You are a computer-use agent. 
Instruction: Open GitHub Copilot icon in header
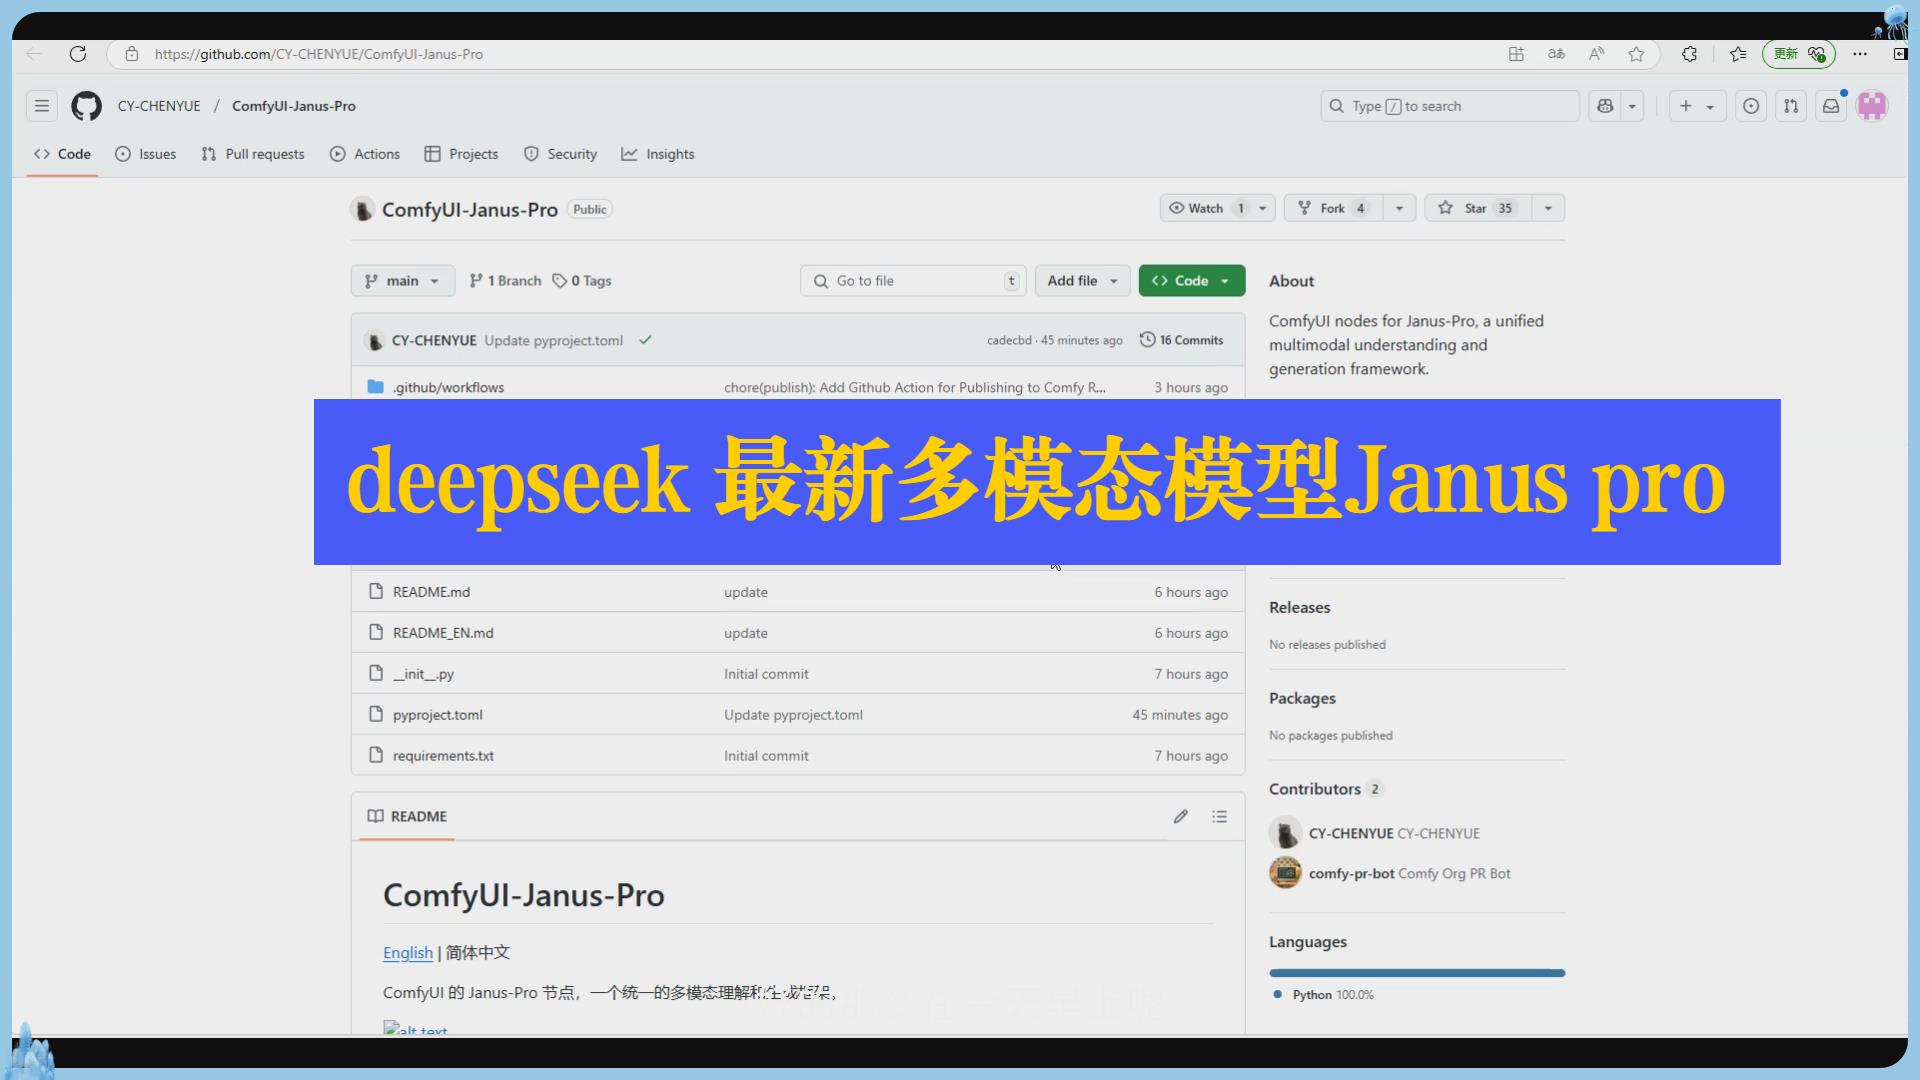pyautogui.click(x=1605, y=106)
